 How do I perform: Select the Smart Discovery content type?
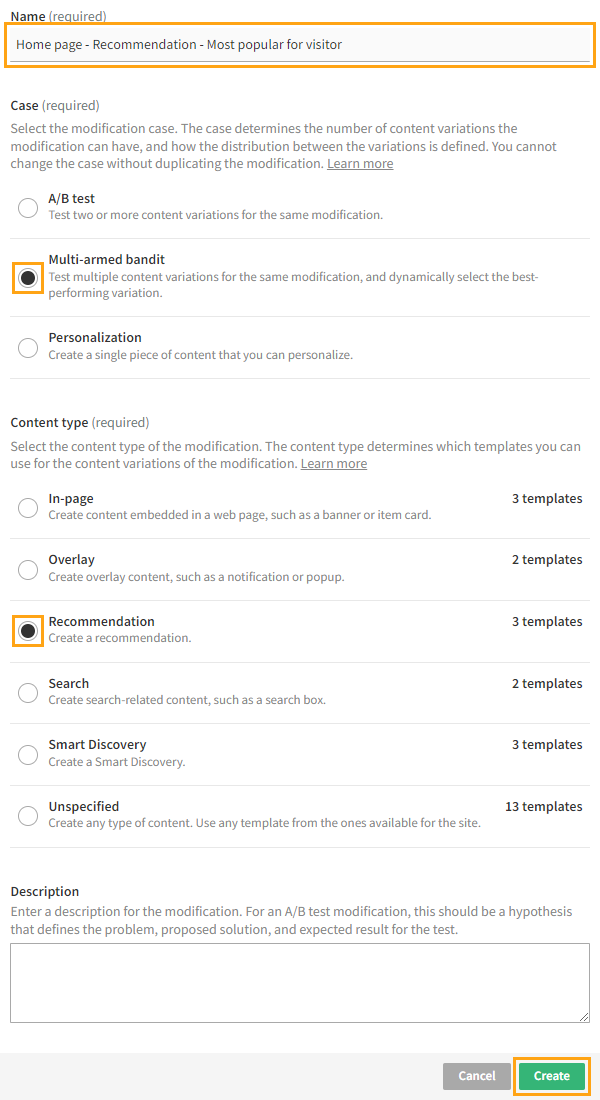pos(28,754)
